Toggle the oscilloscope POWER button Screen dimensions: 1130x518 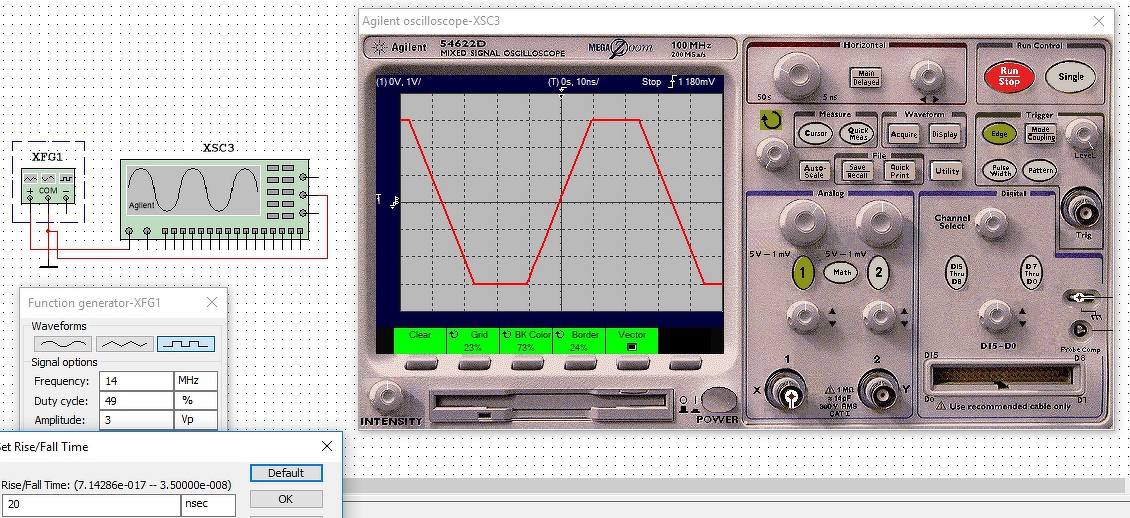pyautogui.click(x=718, y=400)
